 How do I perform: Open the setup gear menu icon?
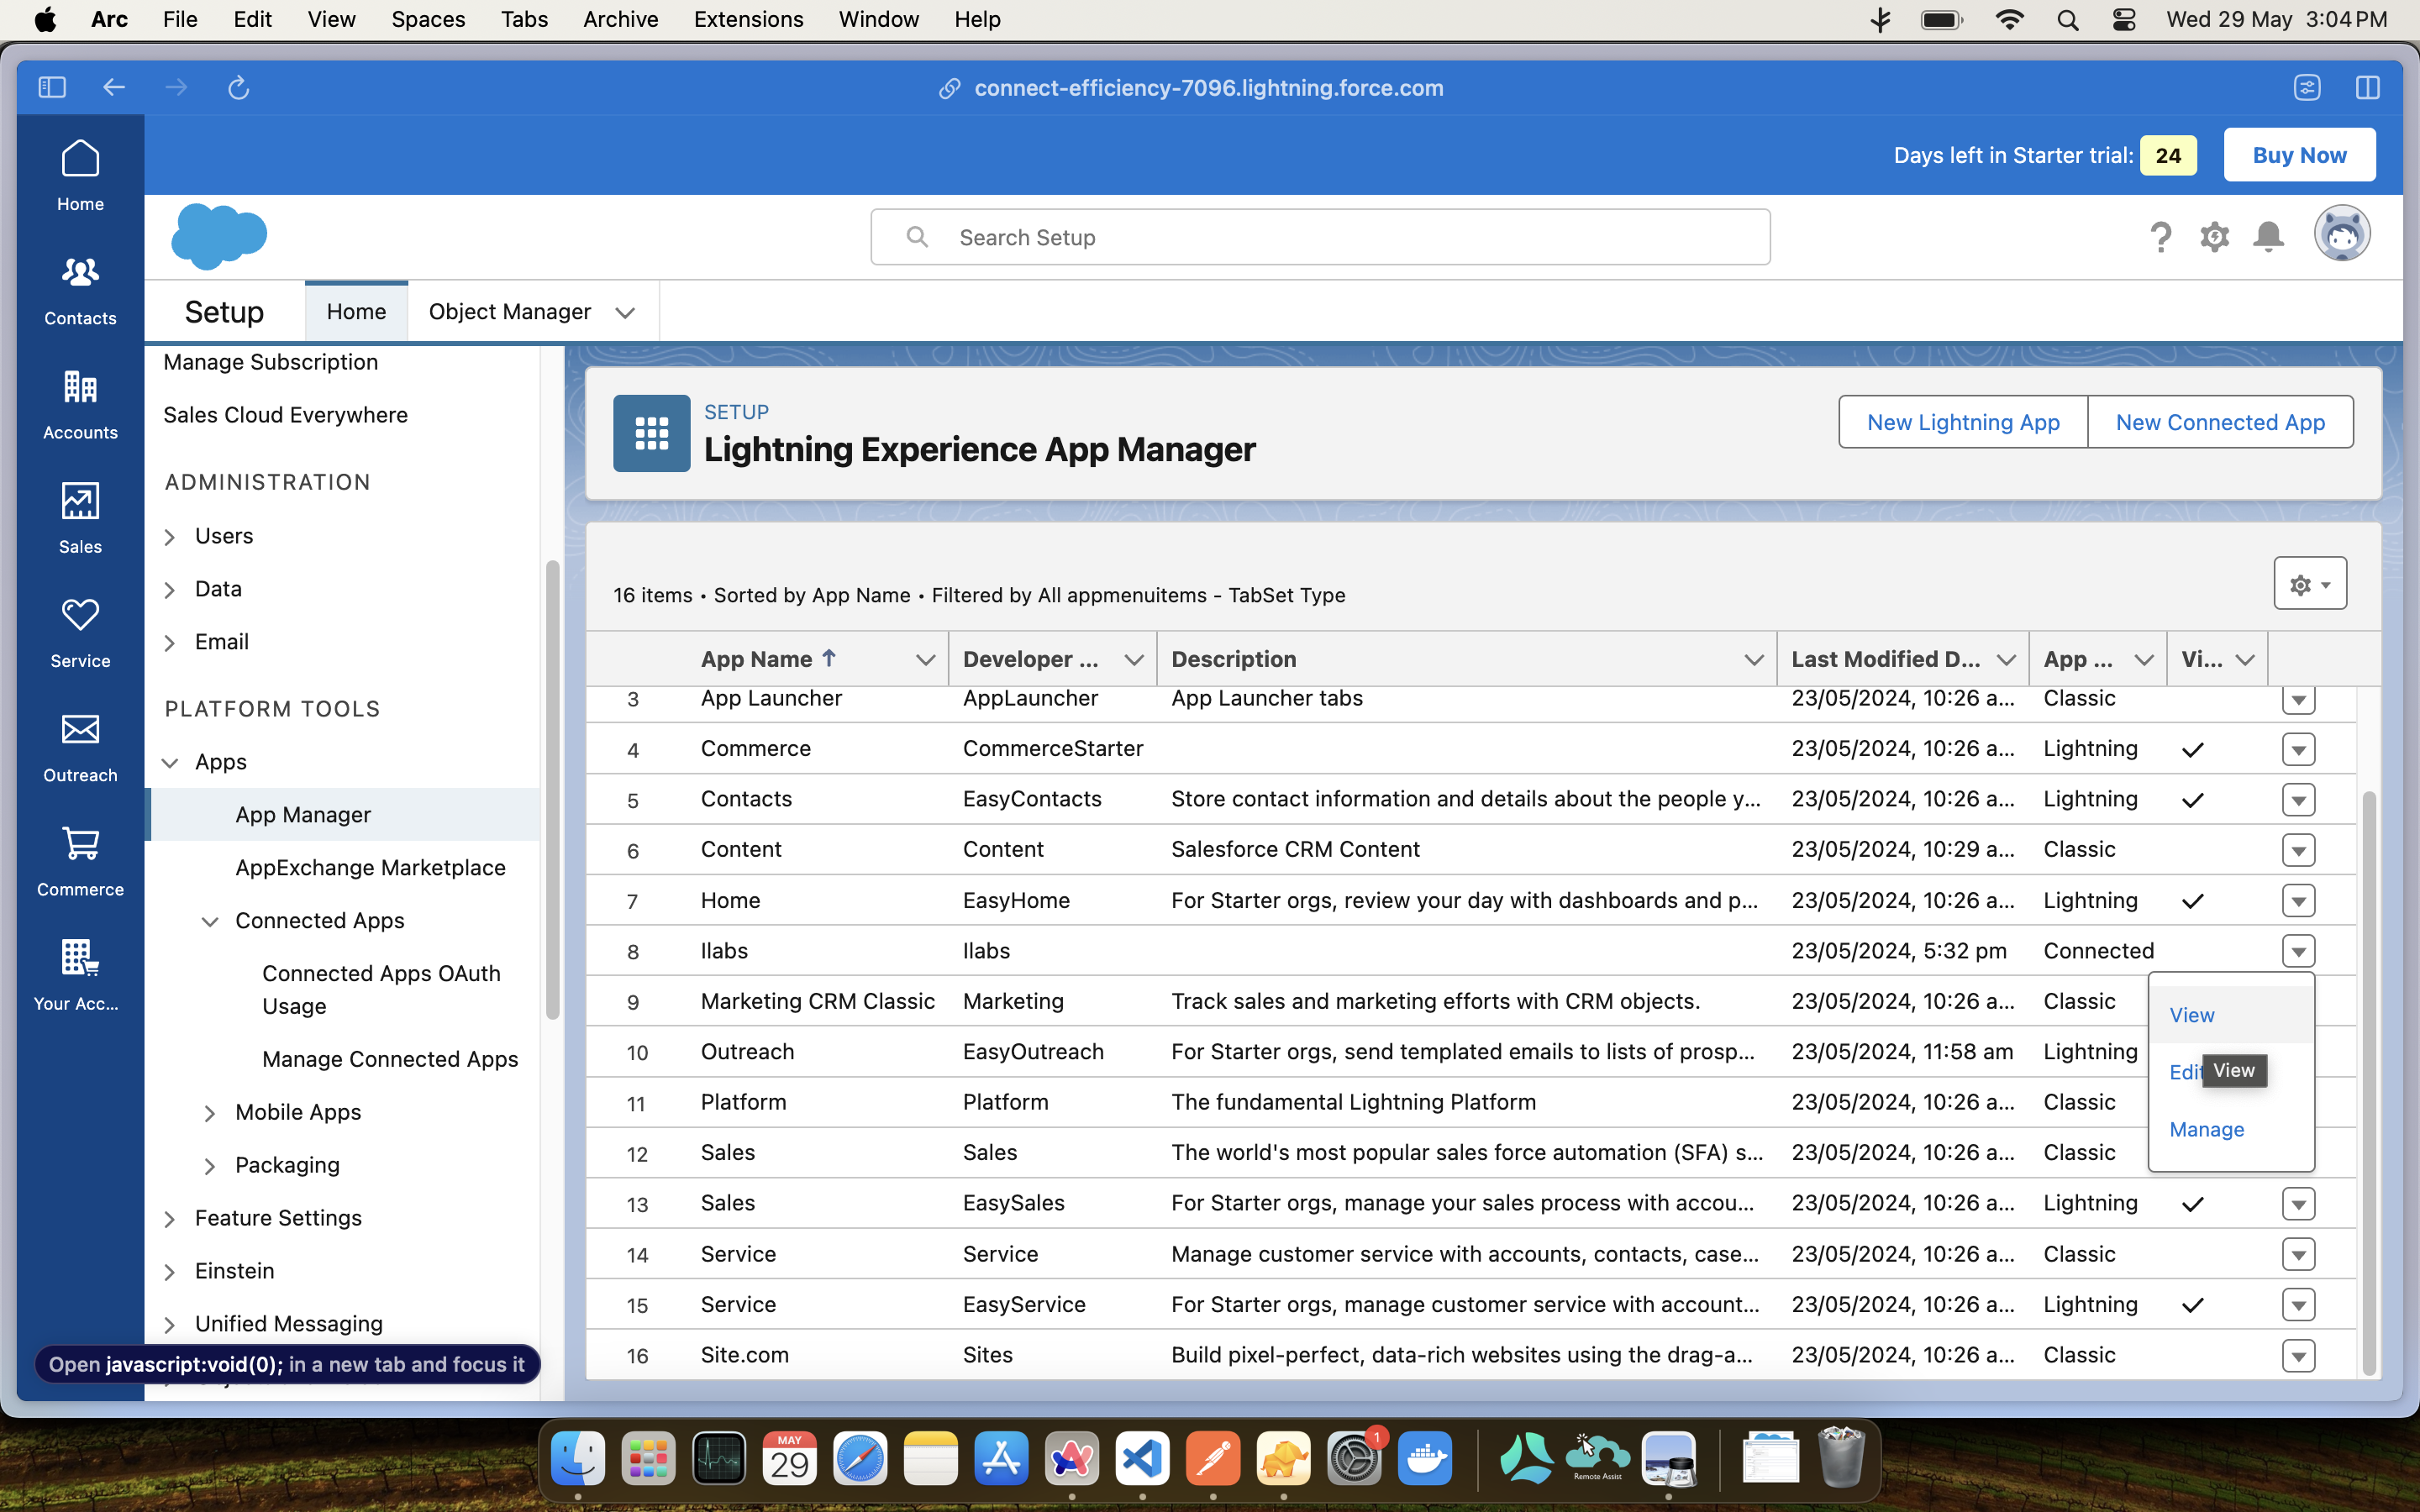(x=2214, y=237)
